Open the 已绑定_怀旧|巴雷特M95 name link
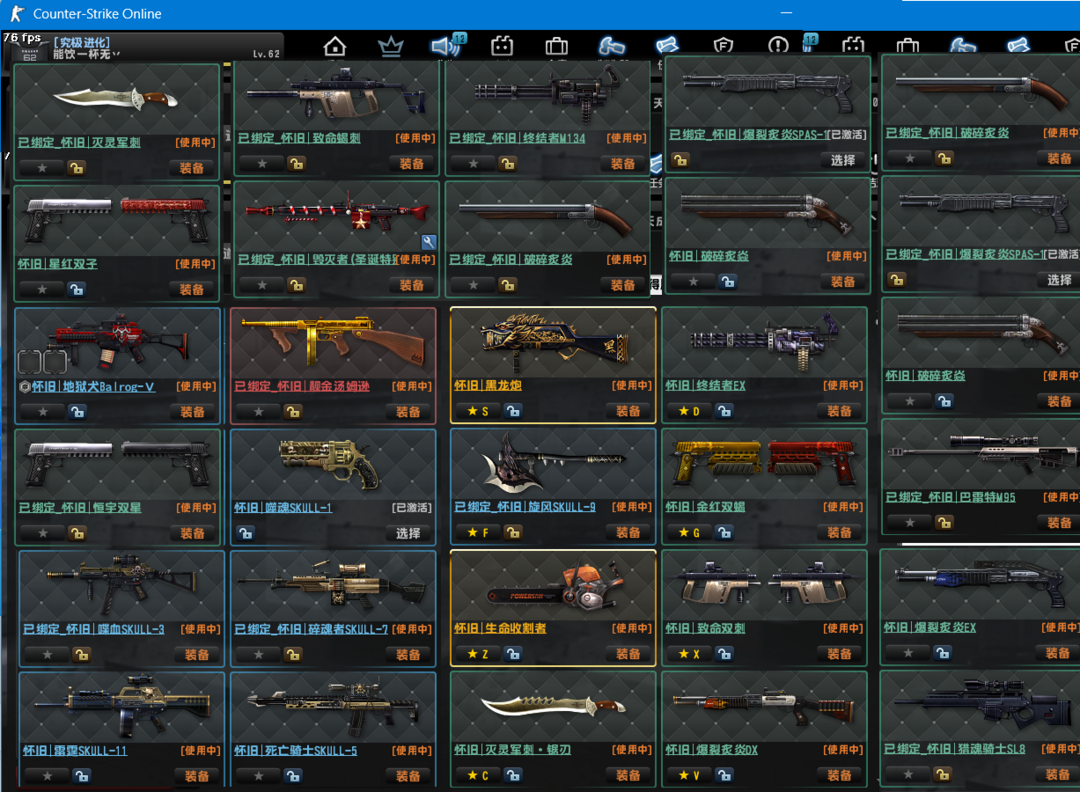Image resolution: width=1080 pixels, height=792 pixels. pos(951,497)
